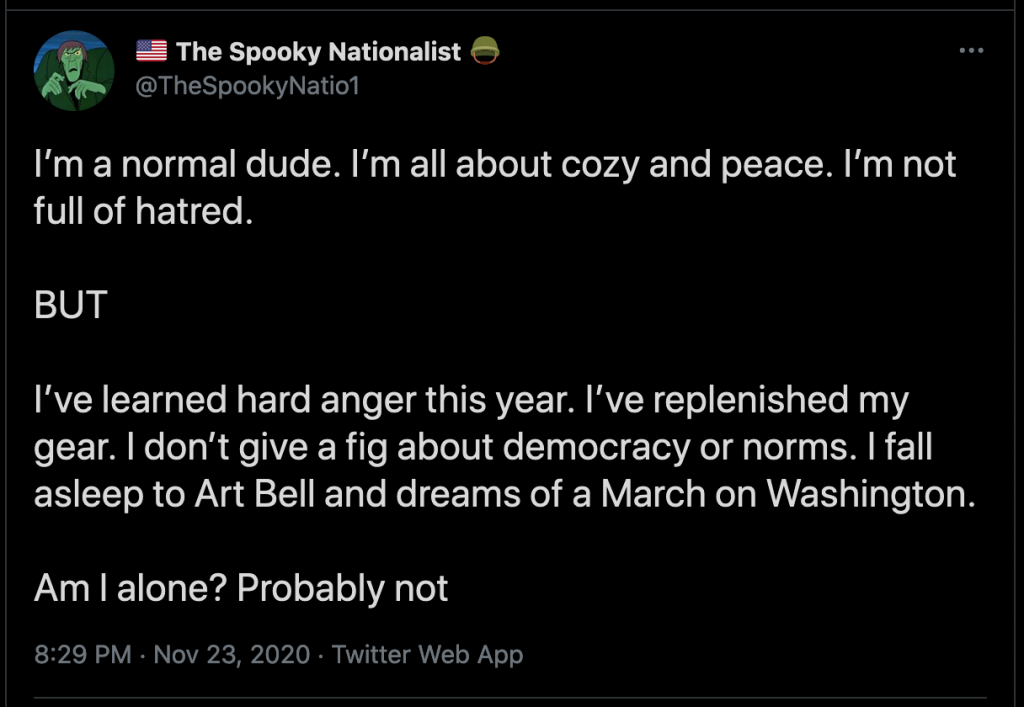Click the 8:29 PM timestamp
Image resolution: width=1024 pixels, height=707 pixels.
pyautogui.click(x=83, y=654)
